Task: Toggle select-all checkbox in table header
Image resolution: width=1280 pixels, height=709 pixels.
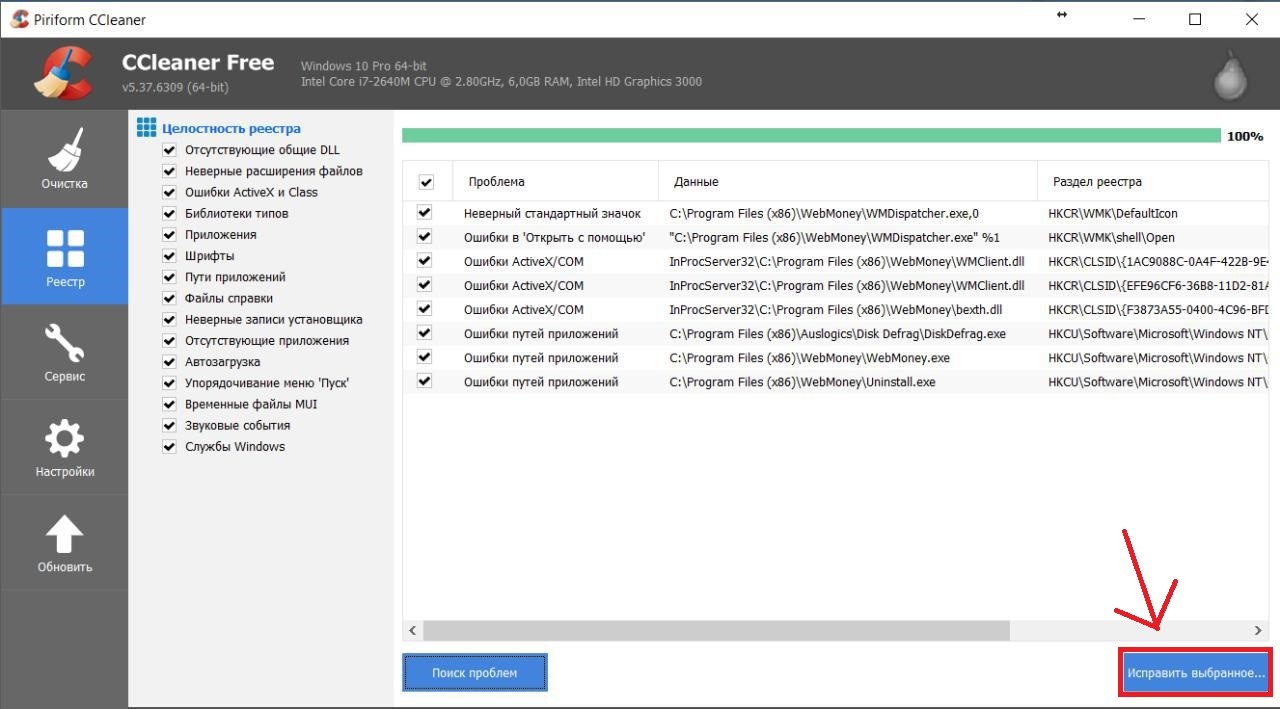Action: pos(426,182)
